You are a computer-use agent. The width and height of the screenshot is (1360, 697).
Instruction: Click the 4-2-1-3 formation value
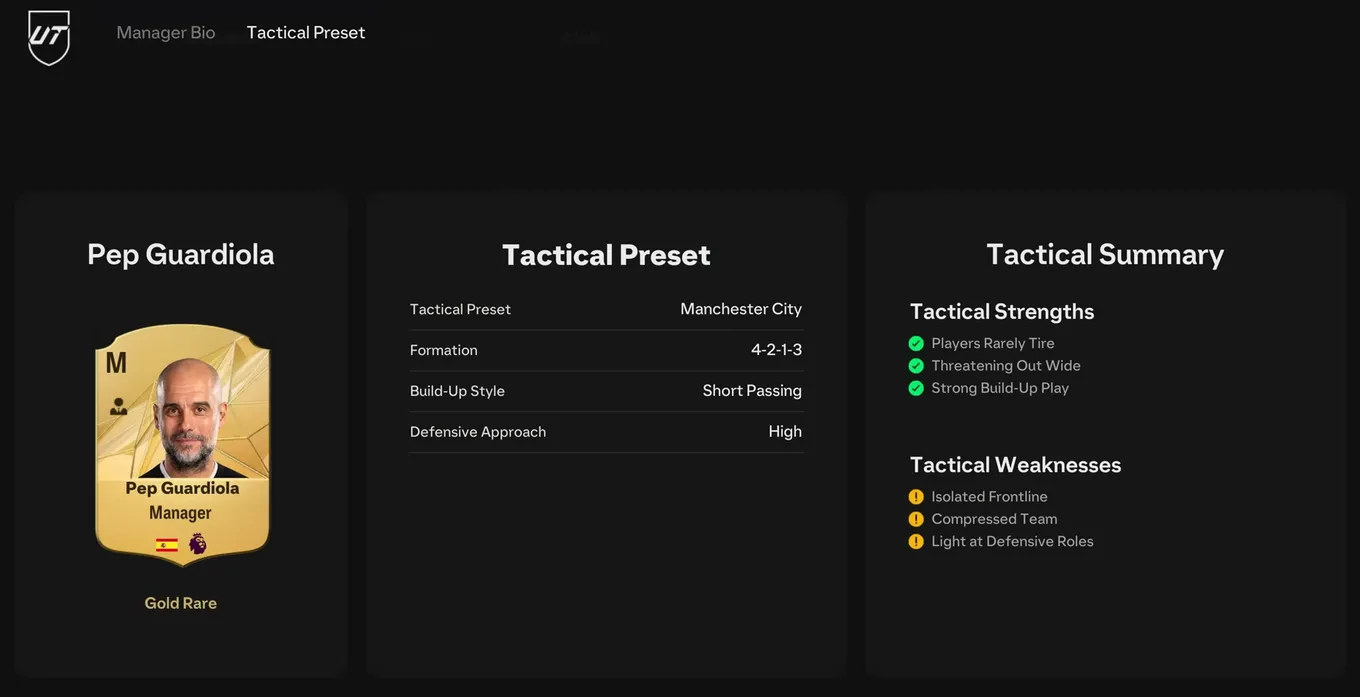click(x=777, y=350)
